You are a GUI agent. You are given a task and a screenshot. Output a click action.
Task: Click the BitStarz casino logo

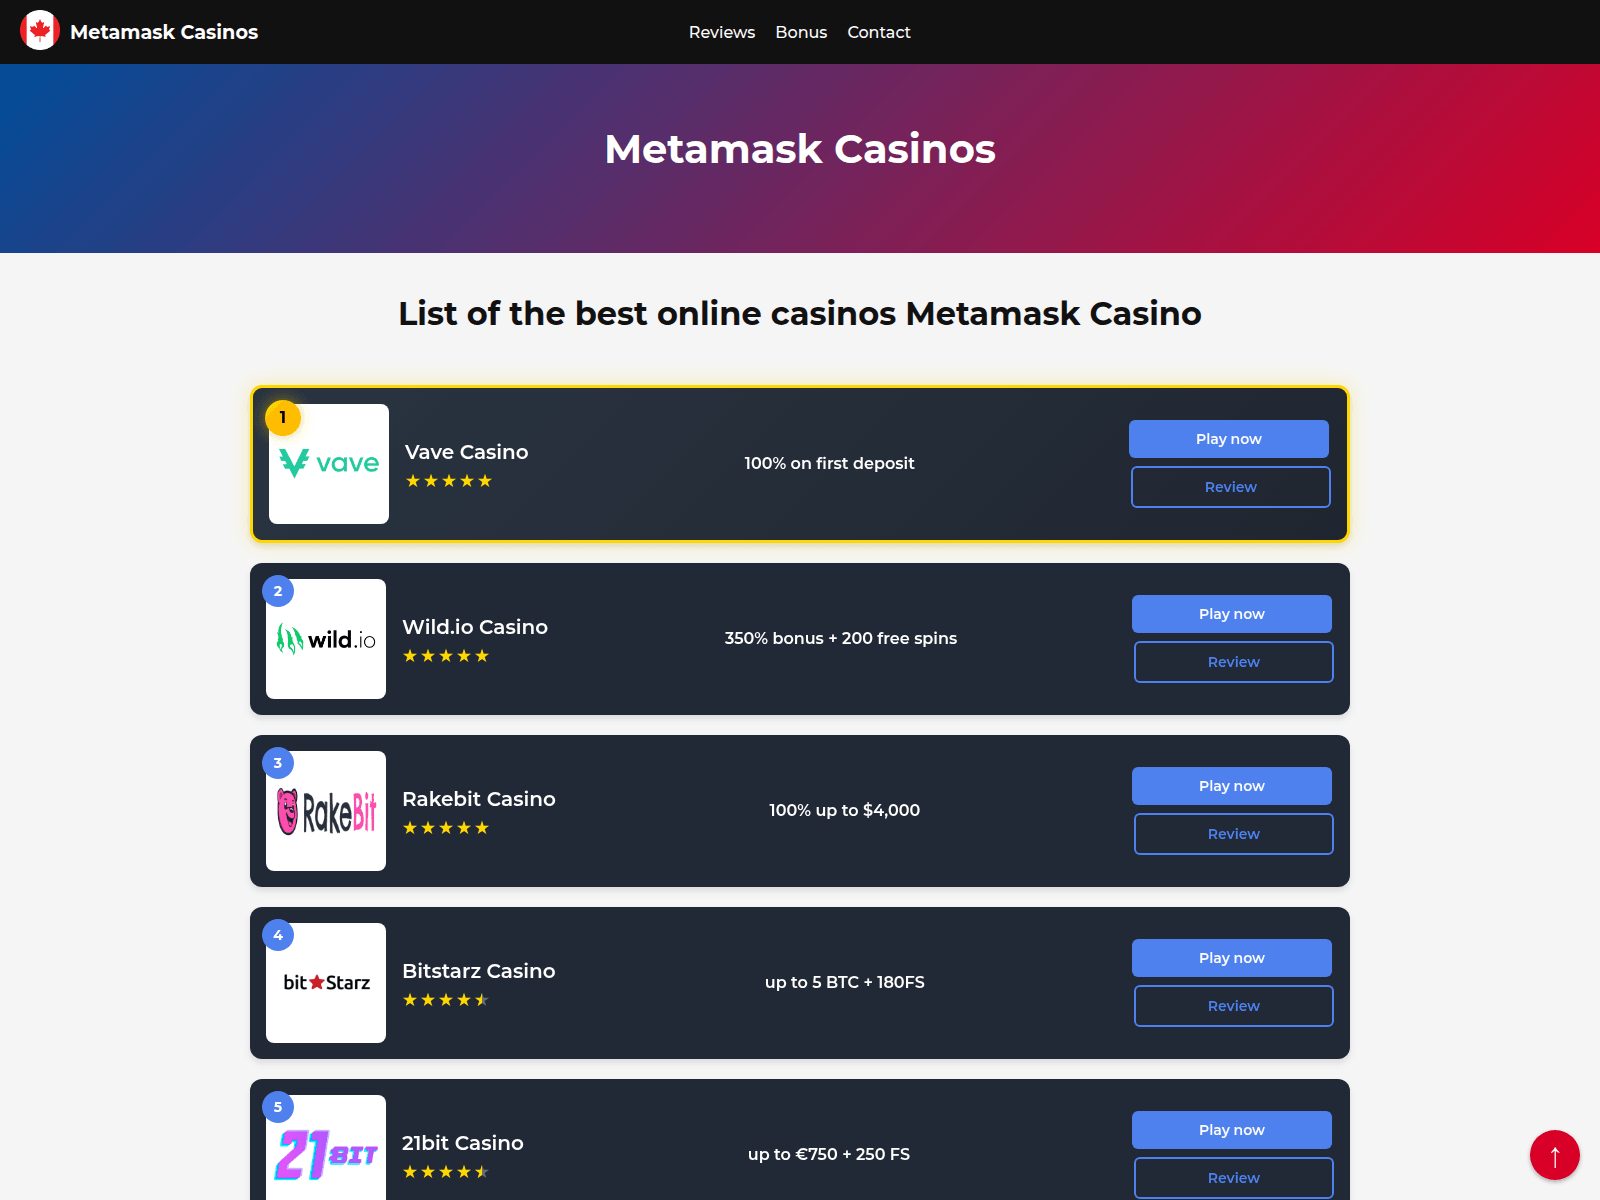coord(326,983)
